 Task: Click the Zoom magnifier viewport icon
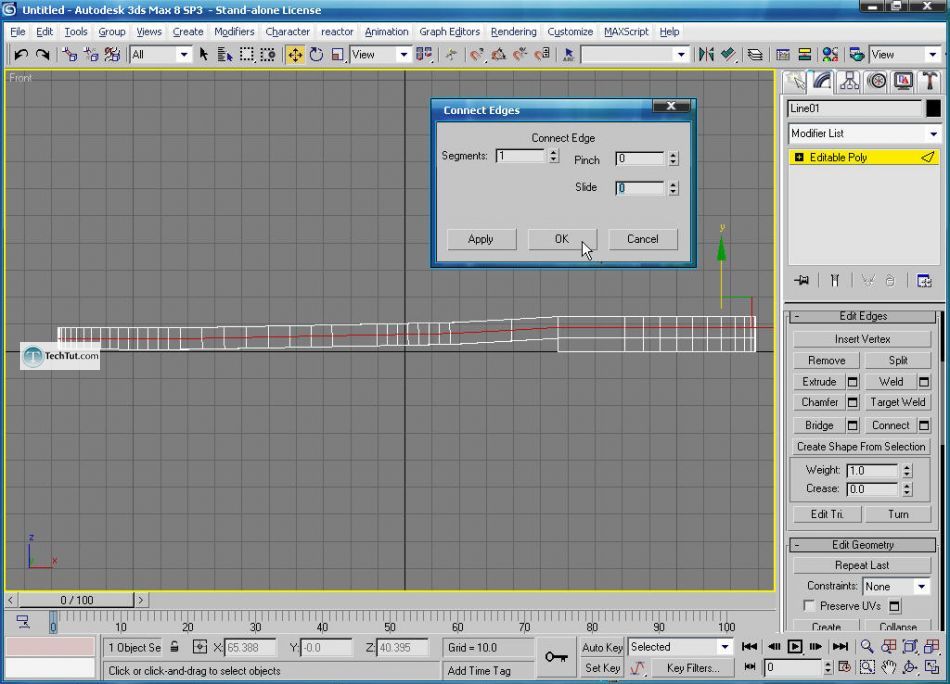867,647
